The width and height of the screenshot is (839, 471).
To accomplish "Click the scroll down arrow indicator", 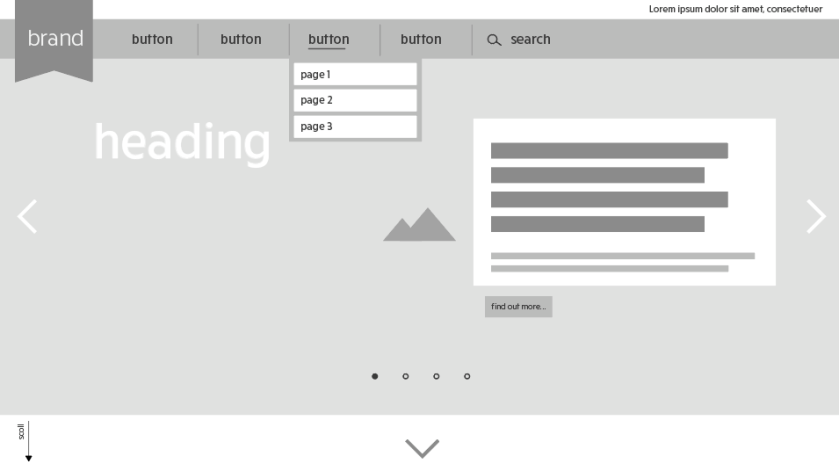I will (28, 443).
